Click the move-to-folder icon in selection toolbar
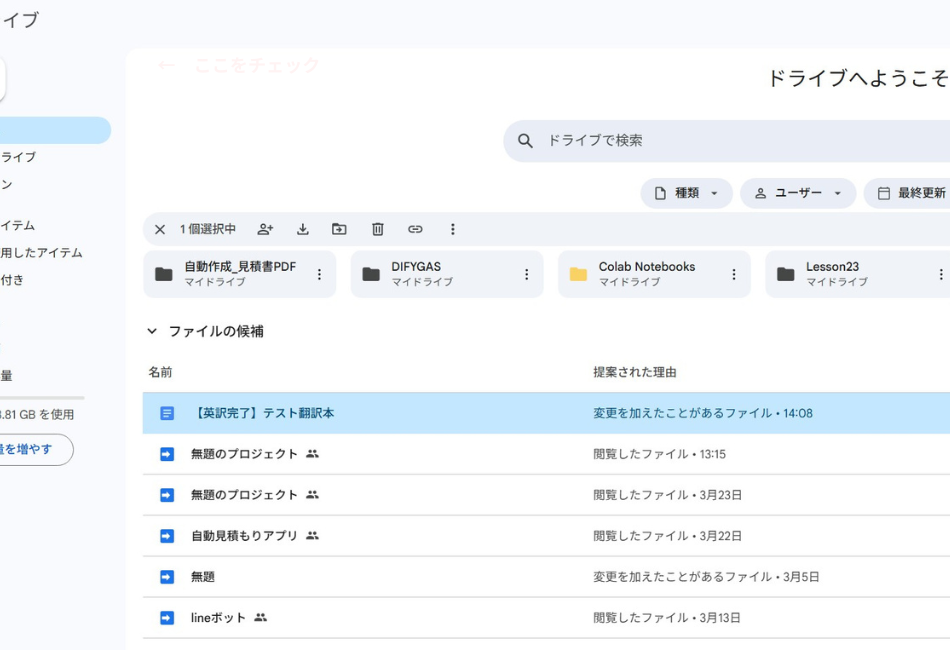Image resolution: width=950 pixels, height=650 pixels. point(340,229)
